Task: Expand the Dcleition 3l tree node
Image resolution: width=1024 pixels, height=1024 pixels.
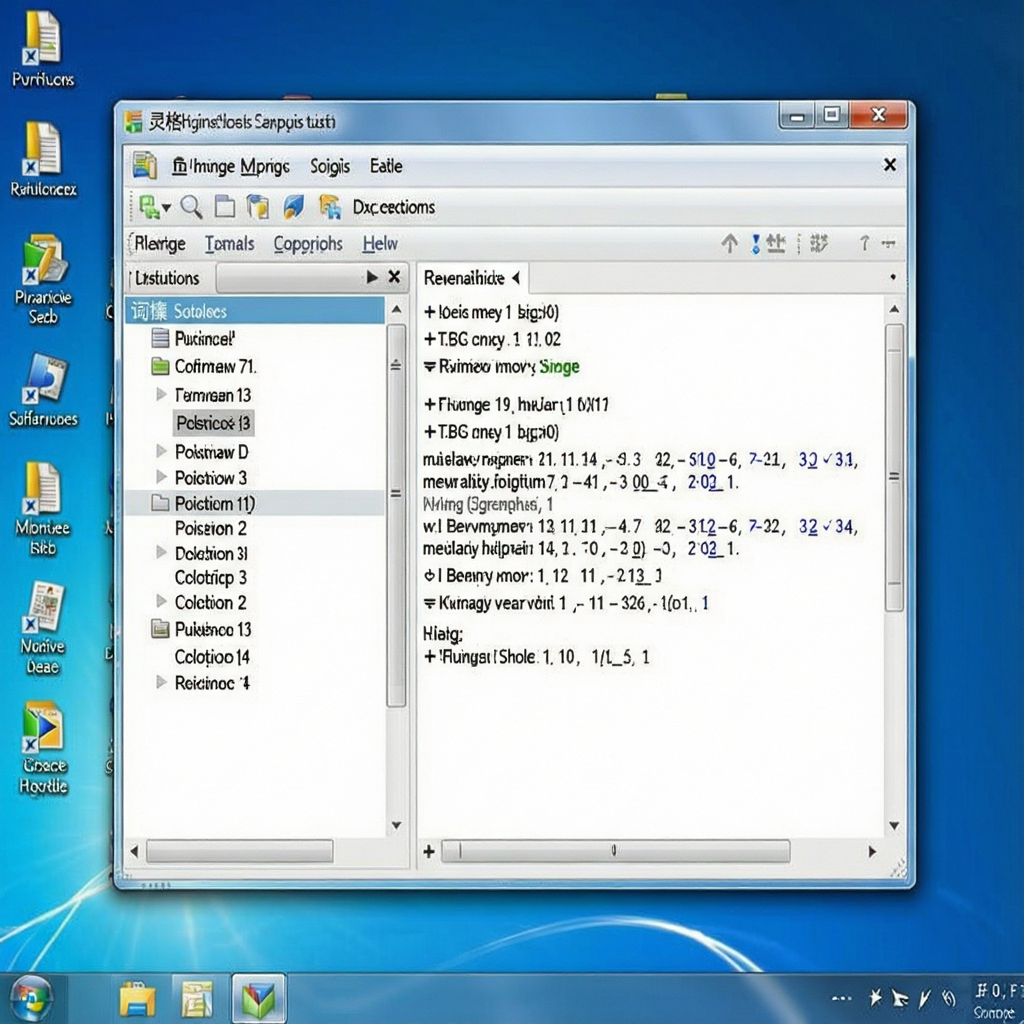Action: pyautogui.click(x=161, y=552)
